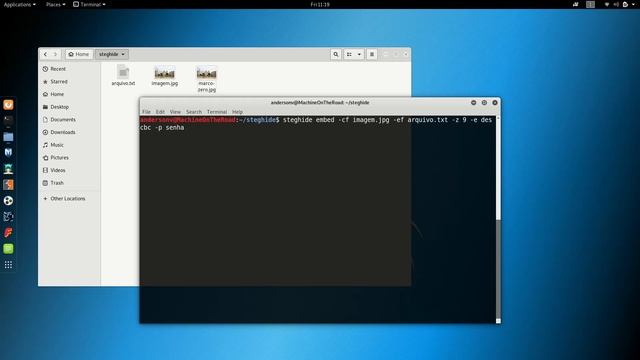Screen dimensions: 640x360
Task: Select arquivo.txt file icon
Action: click(x=123, y=73)
